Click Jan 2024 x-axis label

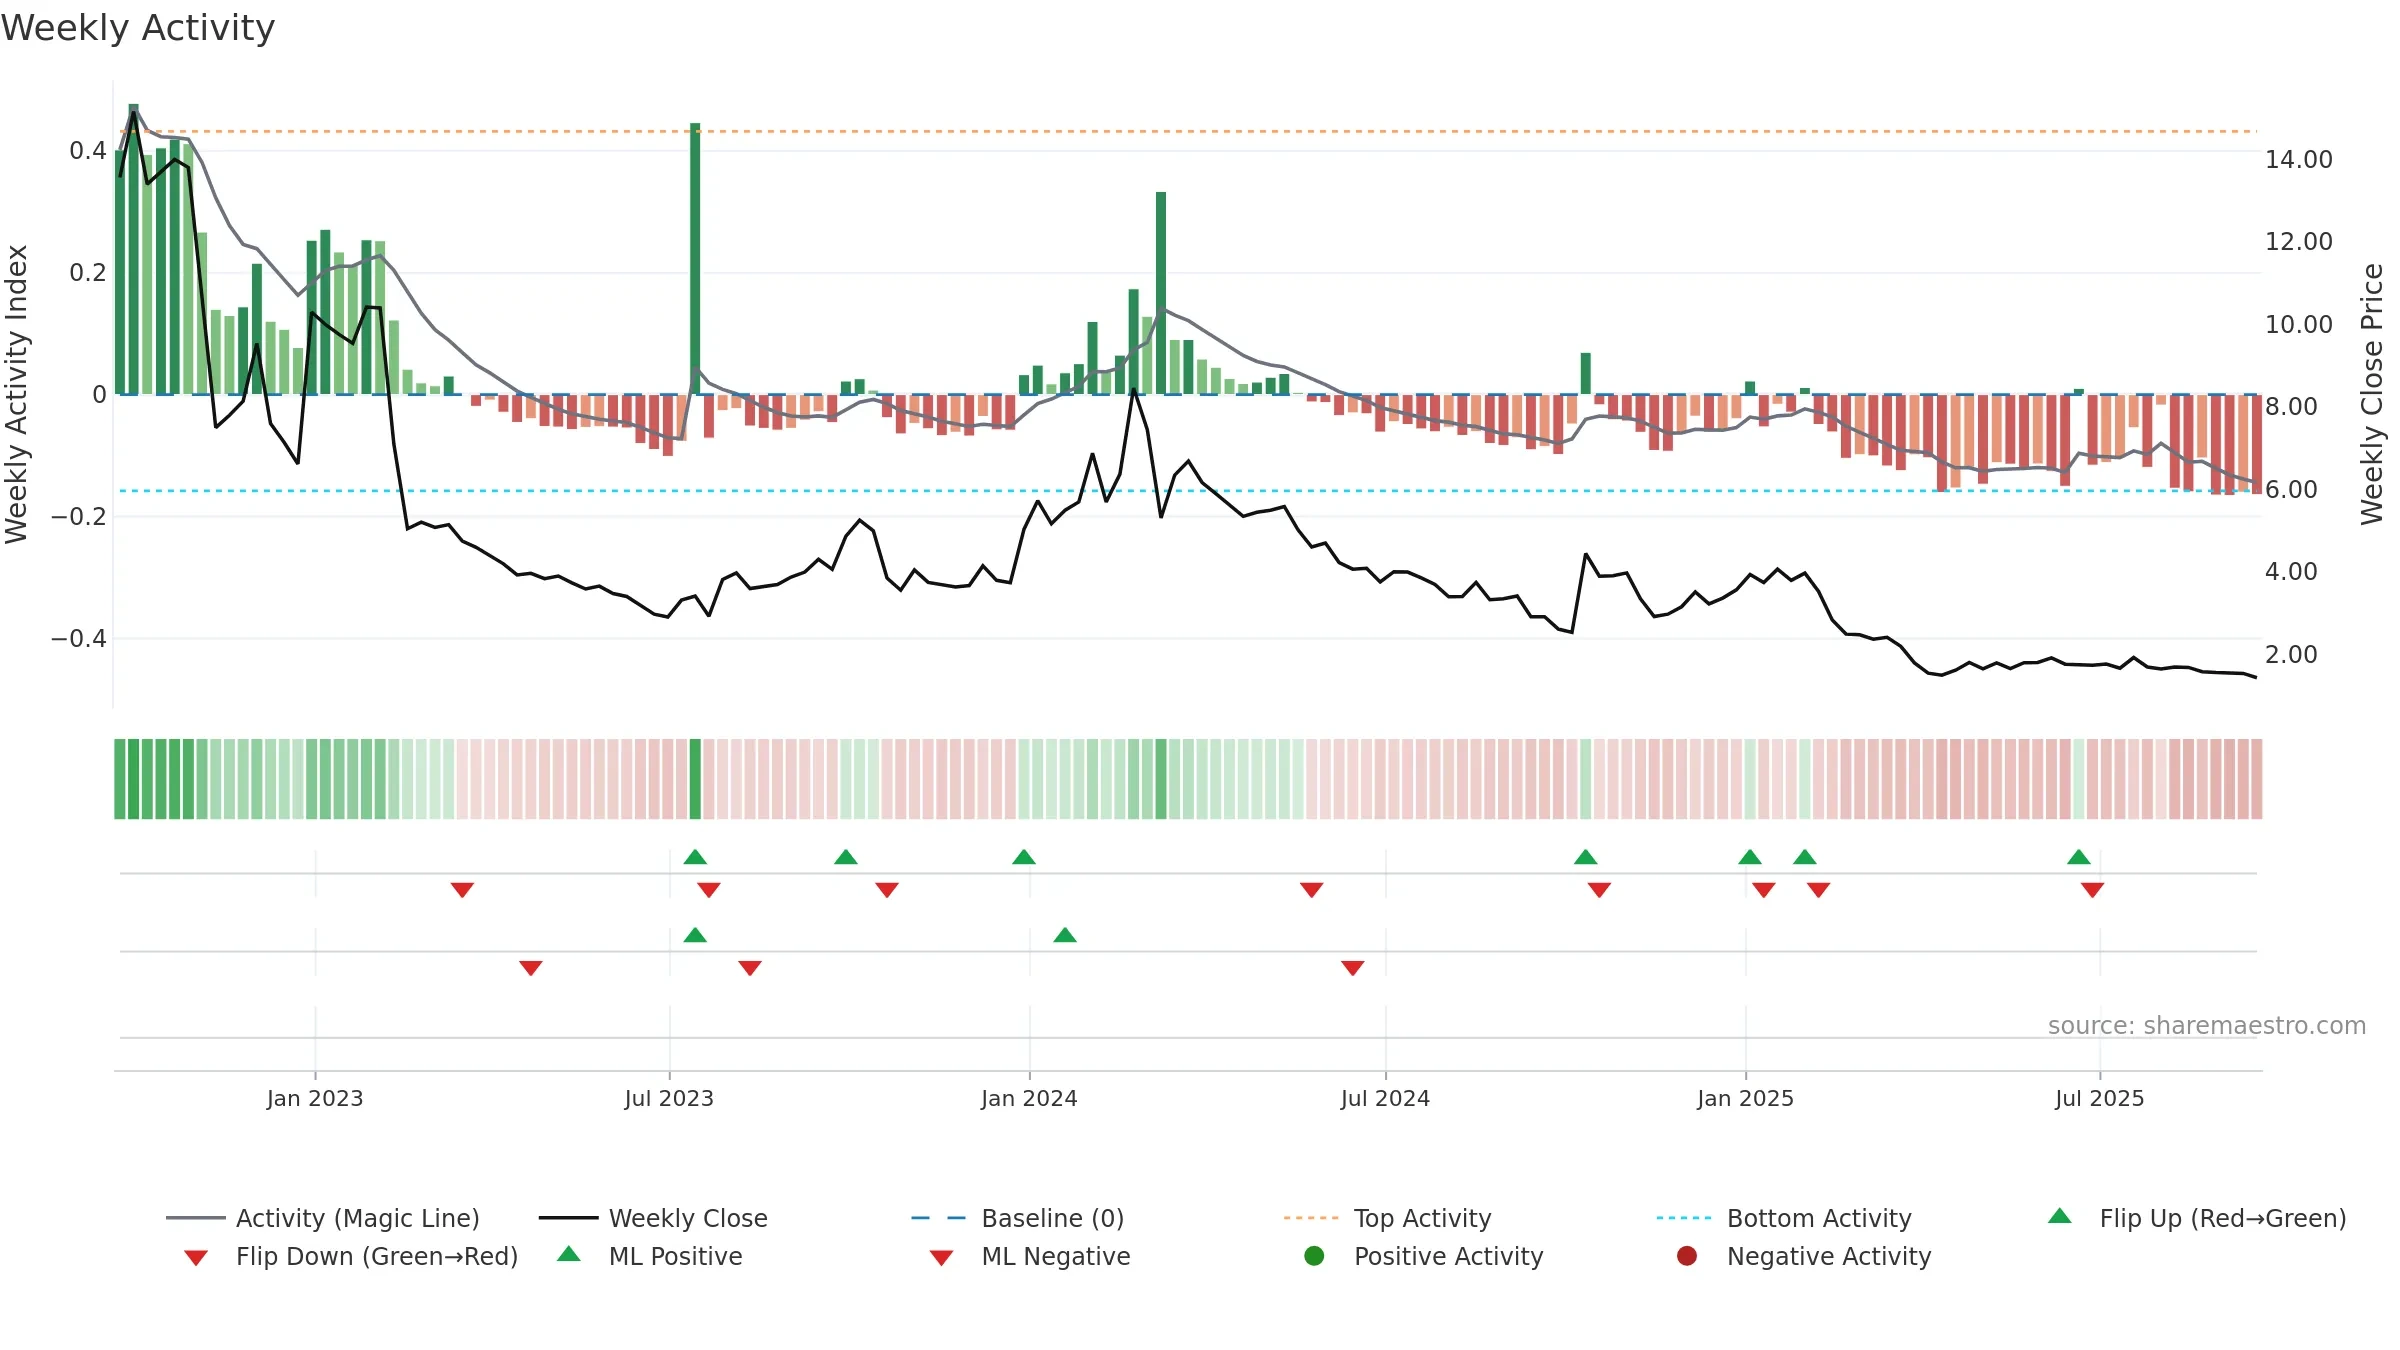(x=1029, y=1098)
